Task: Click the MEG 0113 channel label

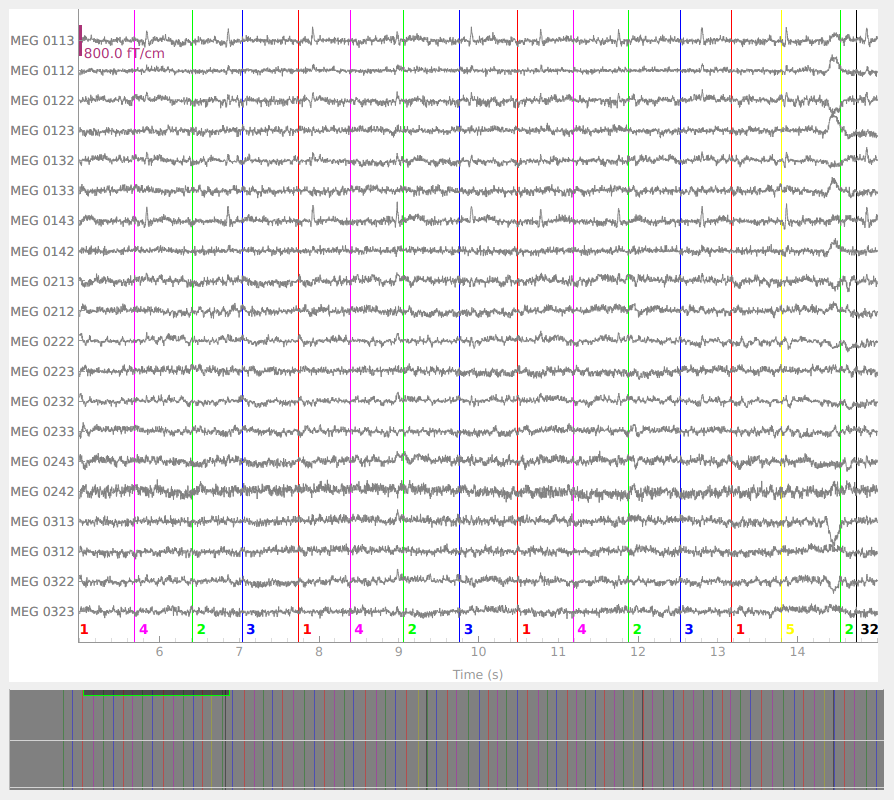Action: pyautogui.click(x=42, y=41)
